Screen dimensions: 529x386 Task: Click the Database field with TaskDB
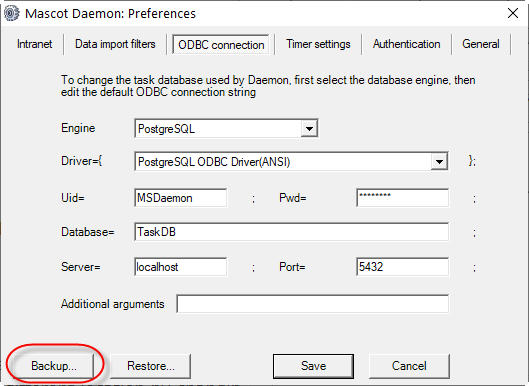(291, 232)
